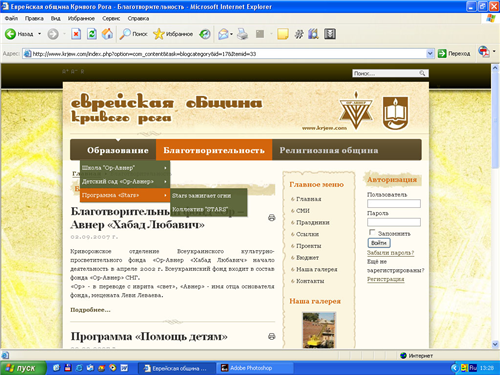Click the grey Forward arrow button

tap(53, 34)
